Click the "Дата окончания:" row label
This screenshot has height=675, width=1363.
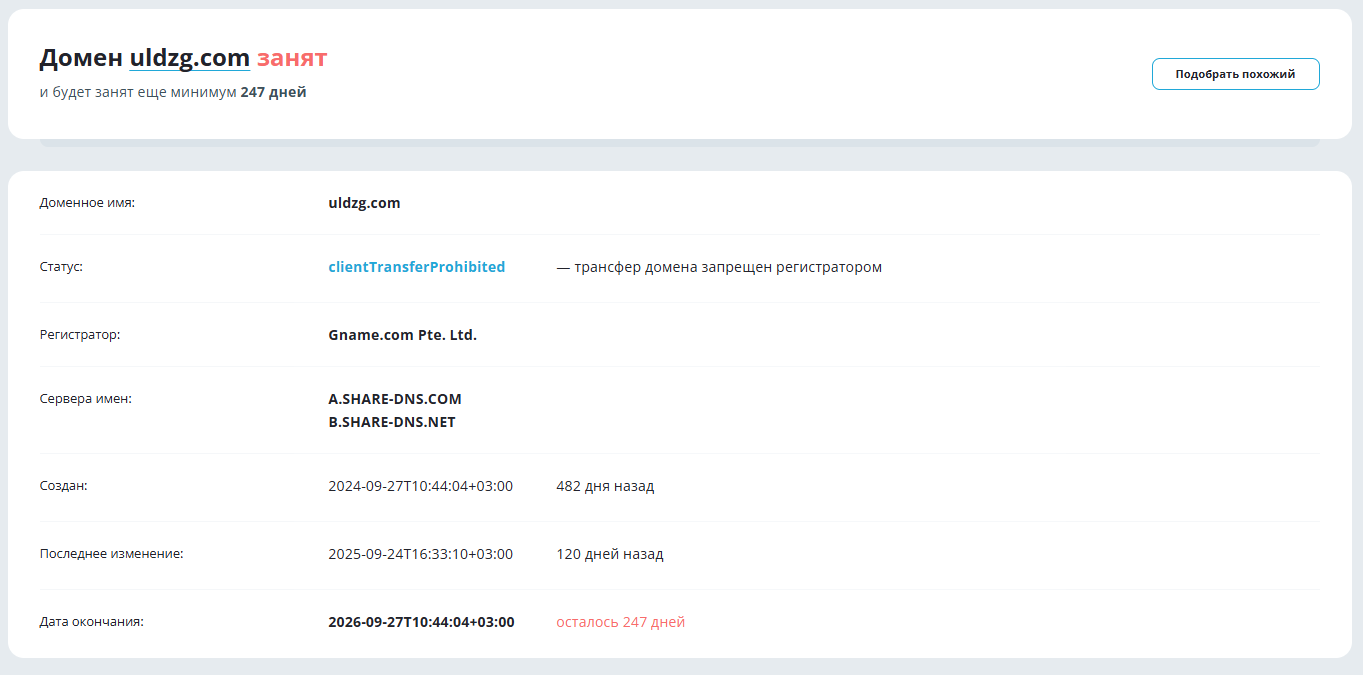91,622
